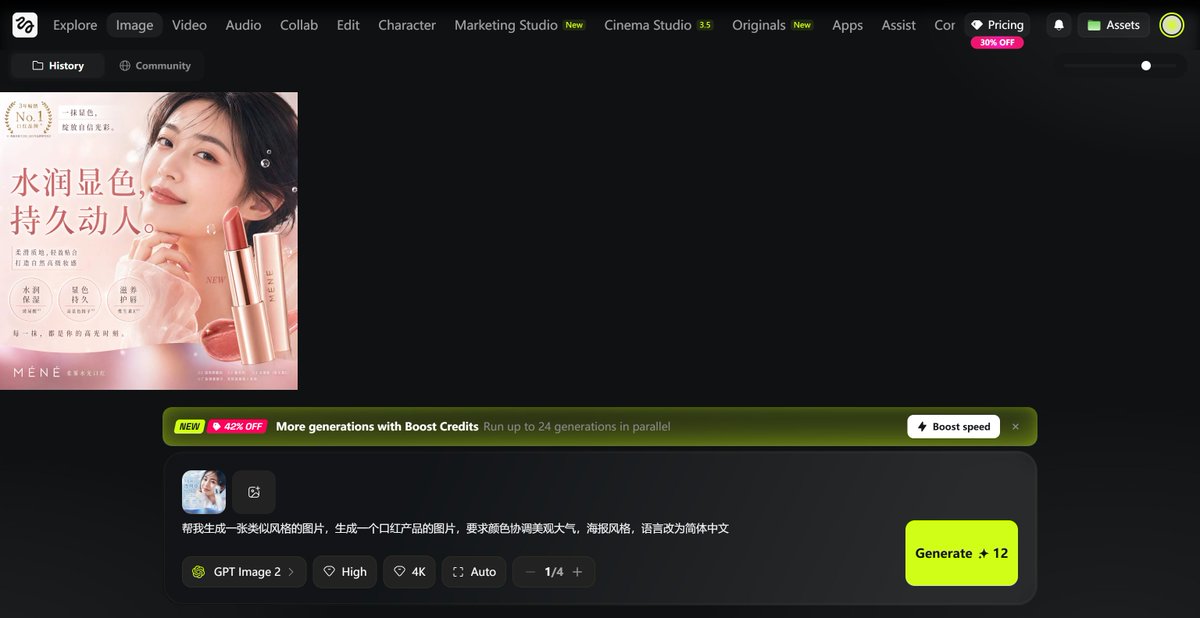1200x618 pixels.
Task: Click the add image upload icon
Action: pyautogui.click(x=254, y=492)
